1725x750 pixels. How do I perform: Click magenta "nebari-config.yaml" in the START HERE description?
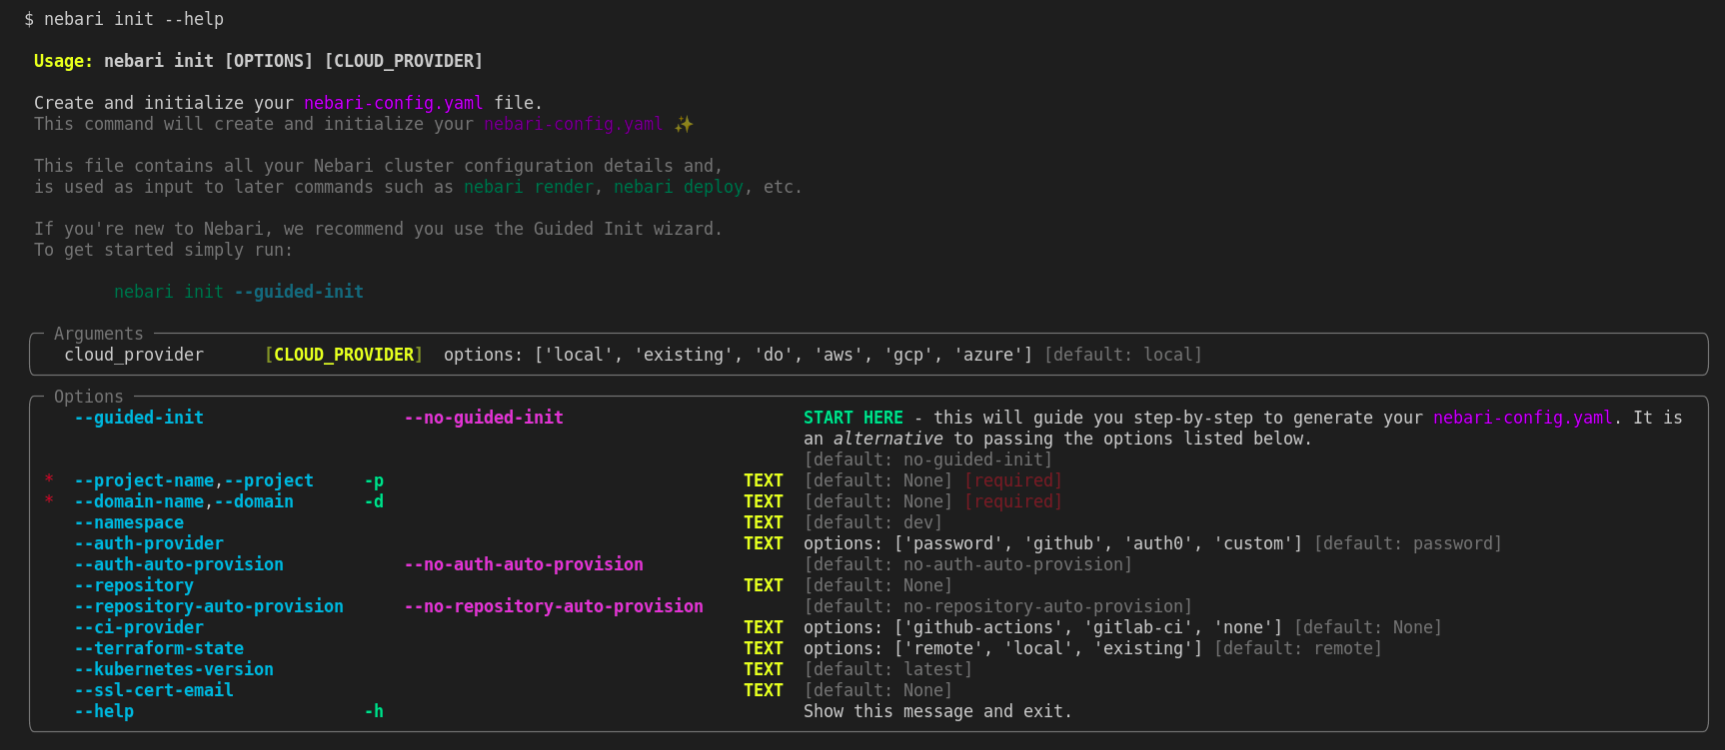1523,418
